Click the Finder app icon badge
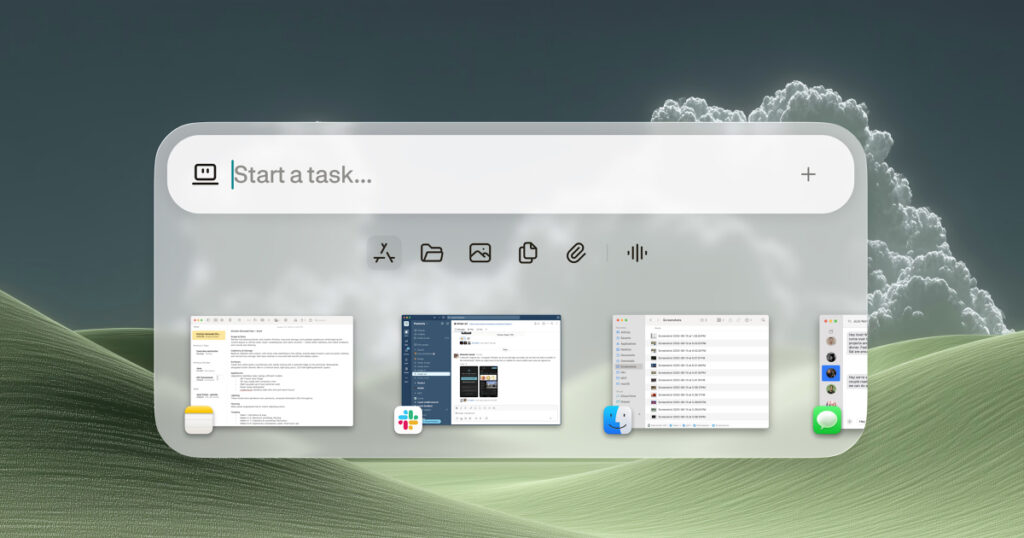This screenshot has height=538, width=1024. click(618, 420)
